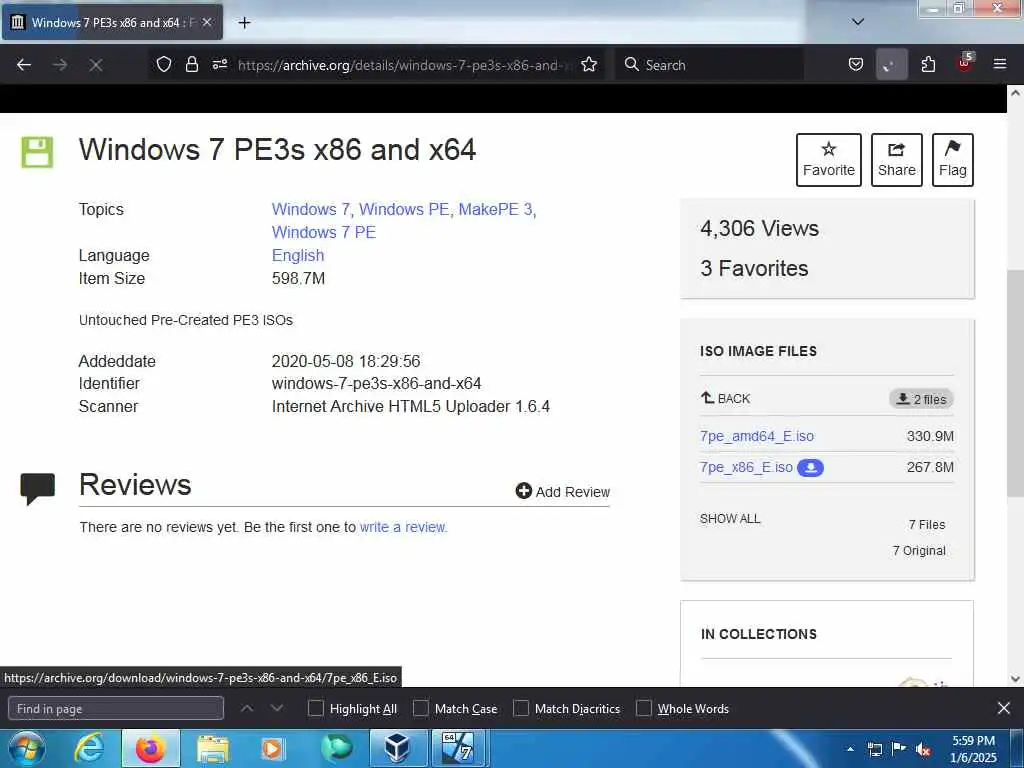Click Add Review
1024x768 pixels.
click(562, 492)
